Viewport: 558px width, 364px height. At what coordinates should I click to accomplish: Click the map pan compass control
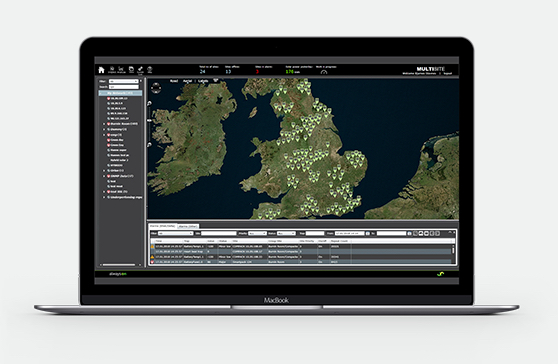tap(156, 88)
